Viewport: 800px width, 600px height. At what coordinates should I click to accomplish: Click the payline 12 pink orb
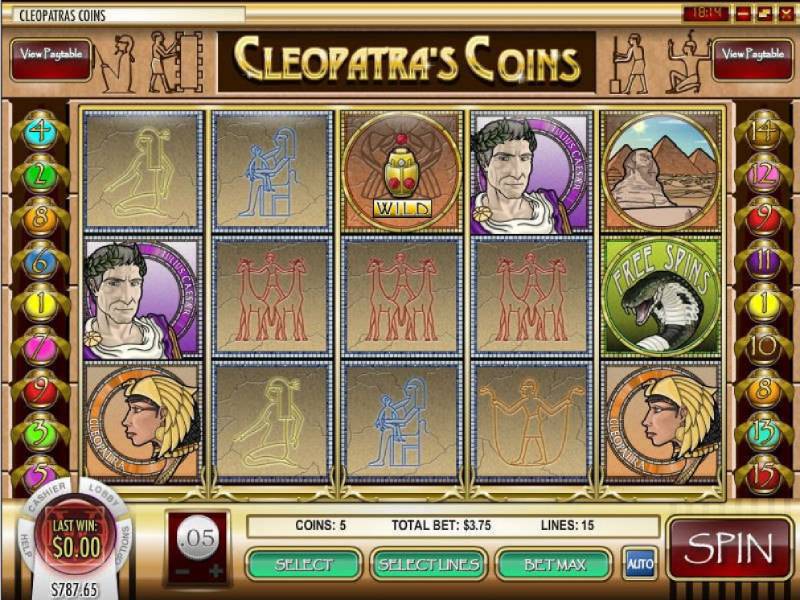click(x=763, y=175)
